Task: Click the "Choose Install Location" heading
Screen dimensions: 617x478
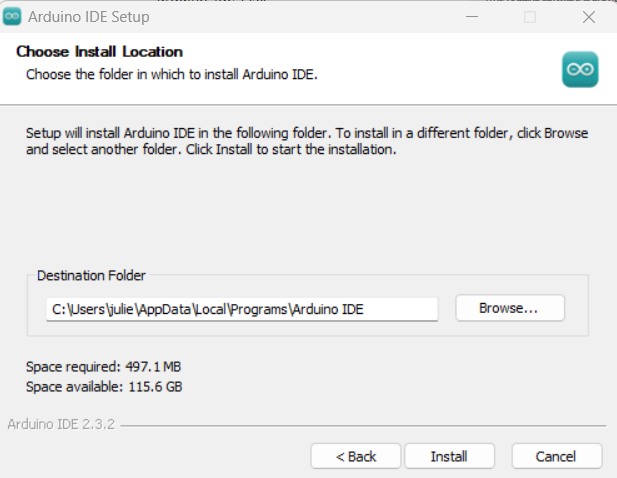Action: pyautogui.click(x=99, y=52)
